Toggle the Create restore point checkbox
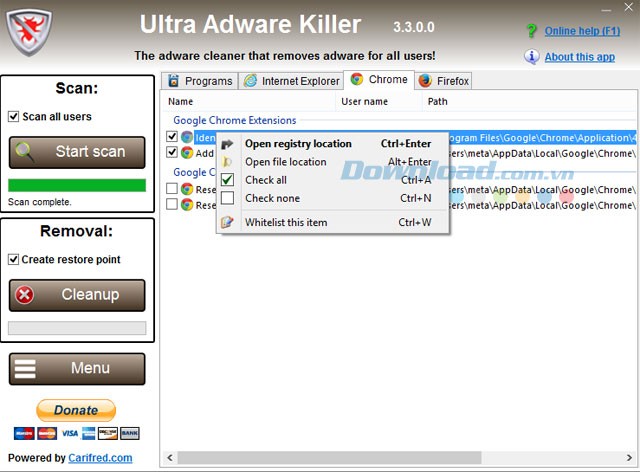640x472 pixels. coord(13,259)
